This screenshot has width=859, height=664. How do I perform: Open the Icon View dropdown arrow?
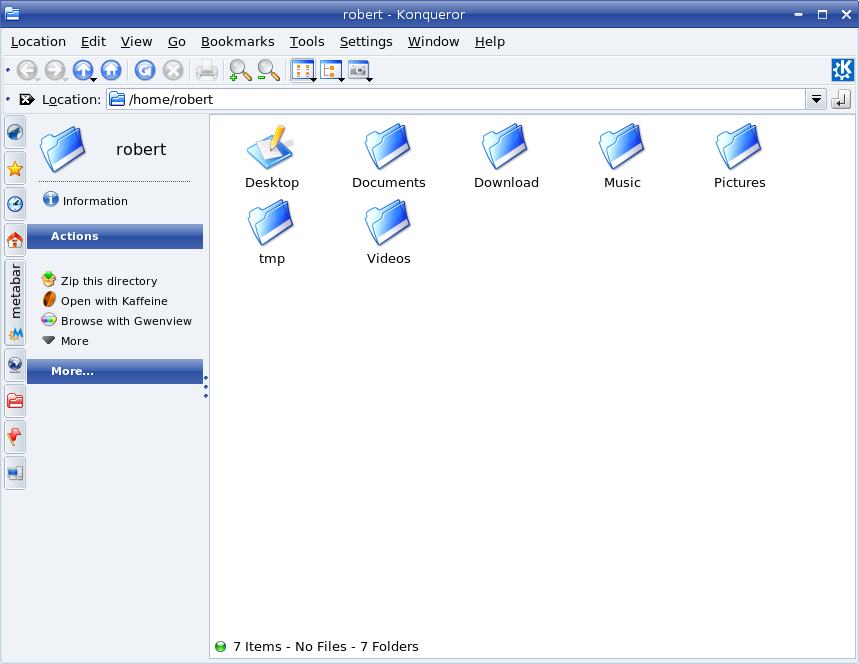[314, 80]
